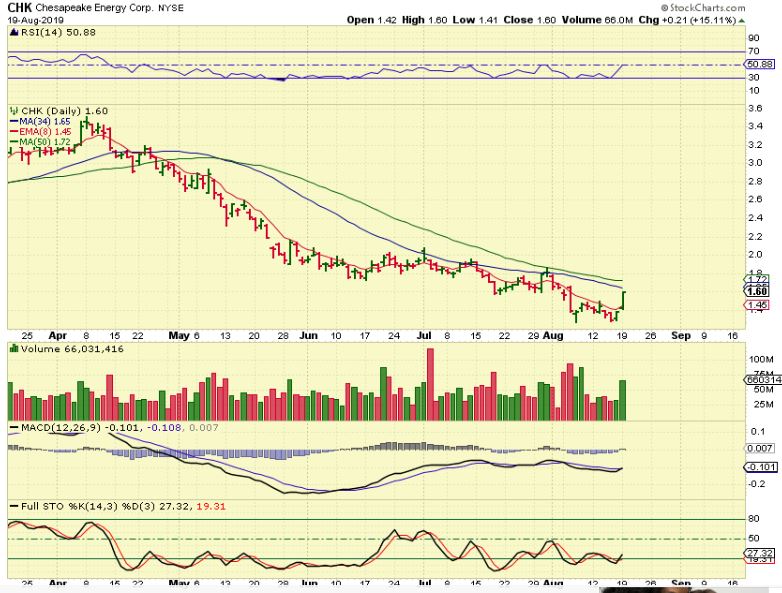Screen dimensions: 782x593
Task: Click the MA(34) 1.65 legend text
Action: (45, 121)
